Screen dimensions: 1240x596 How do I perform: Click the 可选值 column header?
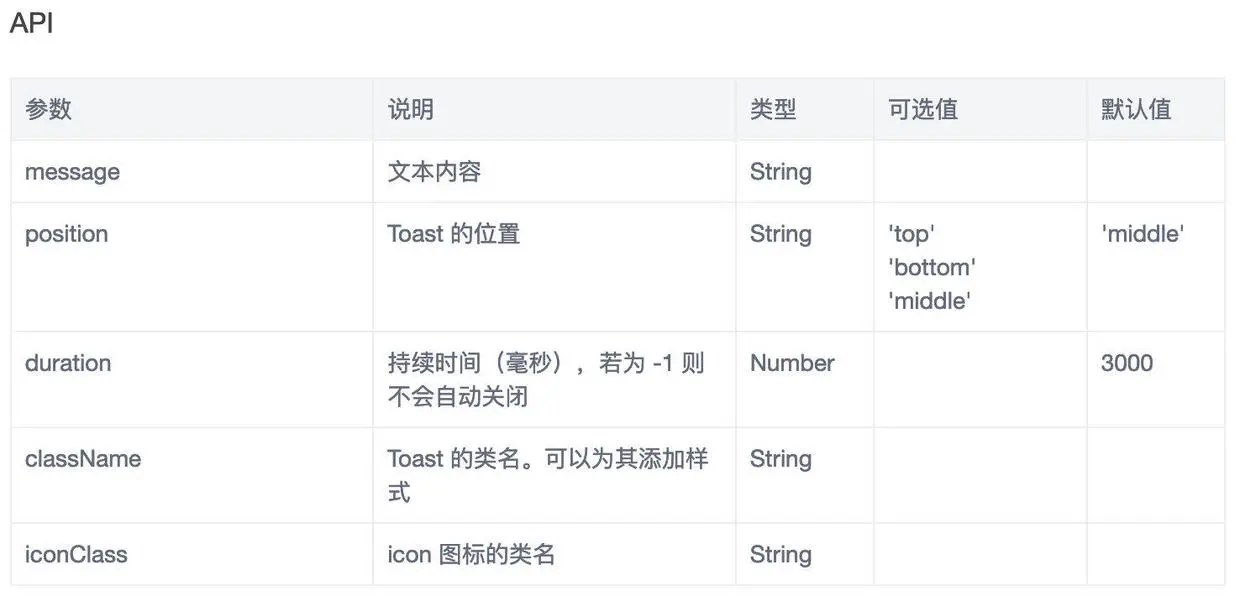click(x=922, y=109)
